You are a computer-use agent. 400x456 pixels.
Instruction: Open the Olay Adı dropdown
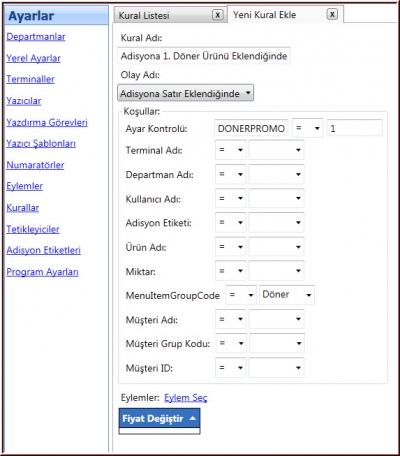(x=185, y=93)
